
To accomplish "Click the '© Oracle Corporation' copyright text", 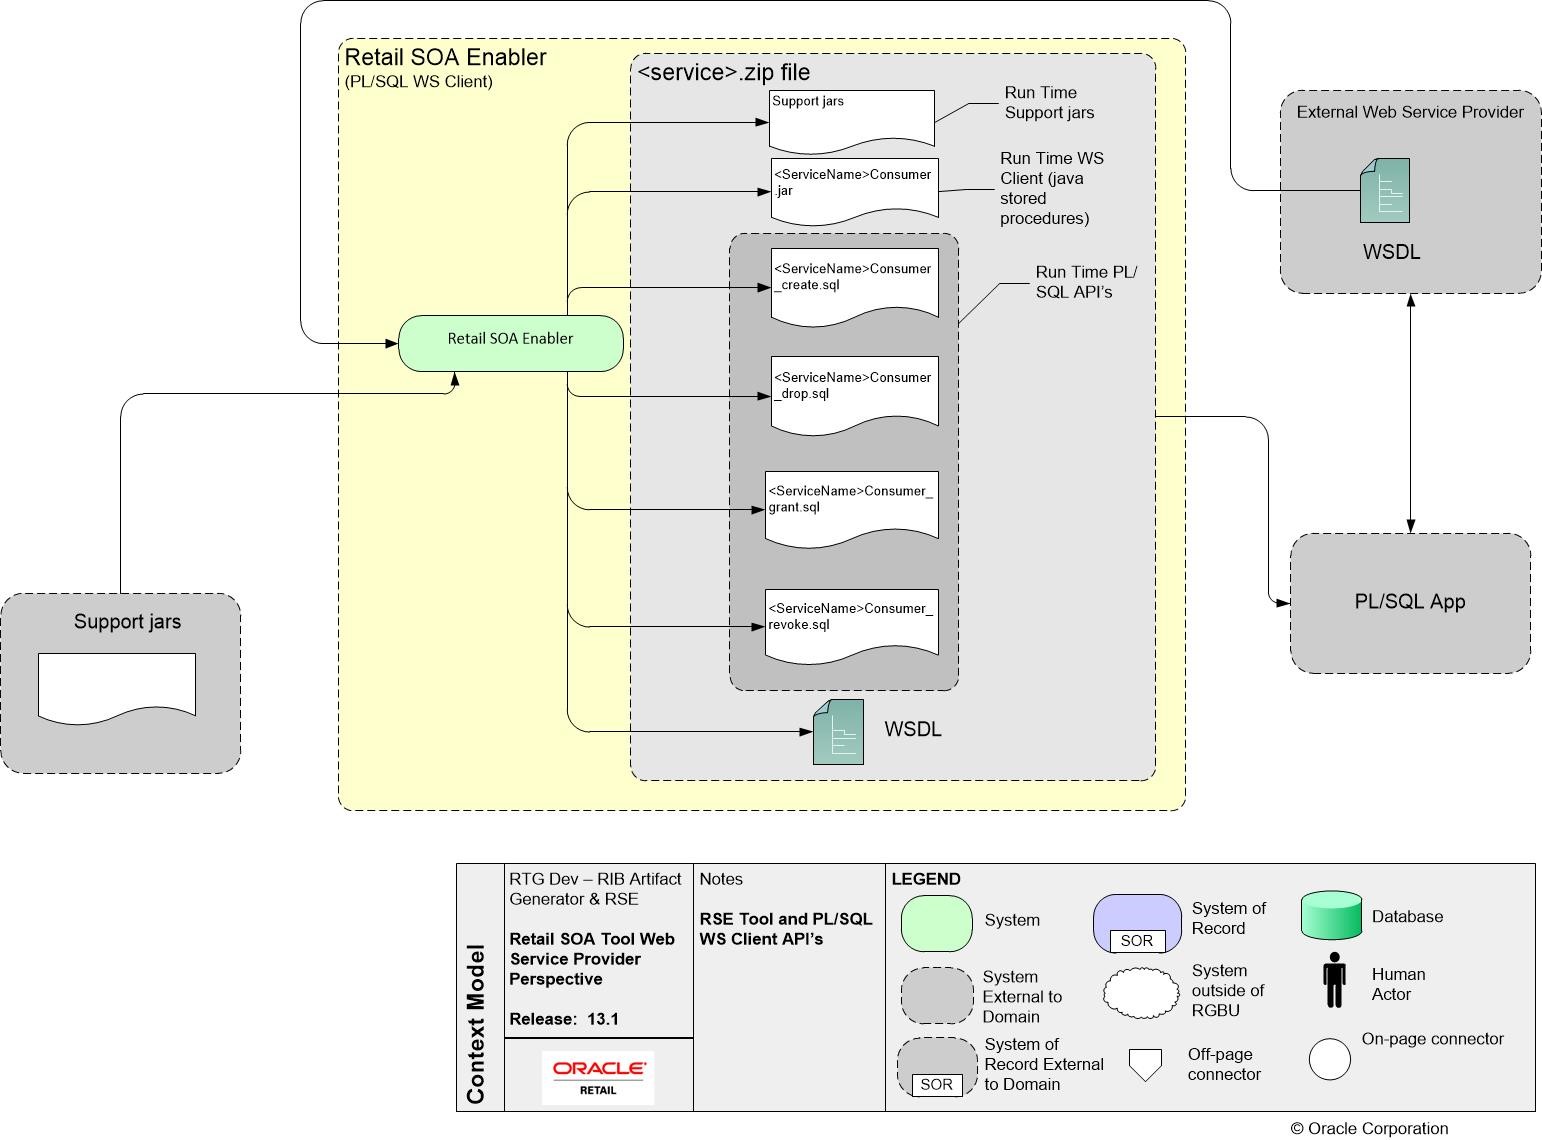I will 1369,1128.
